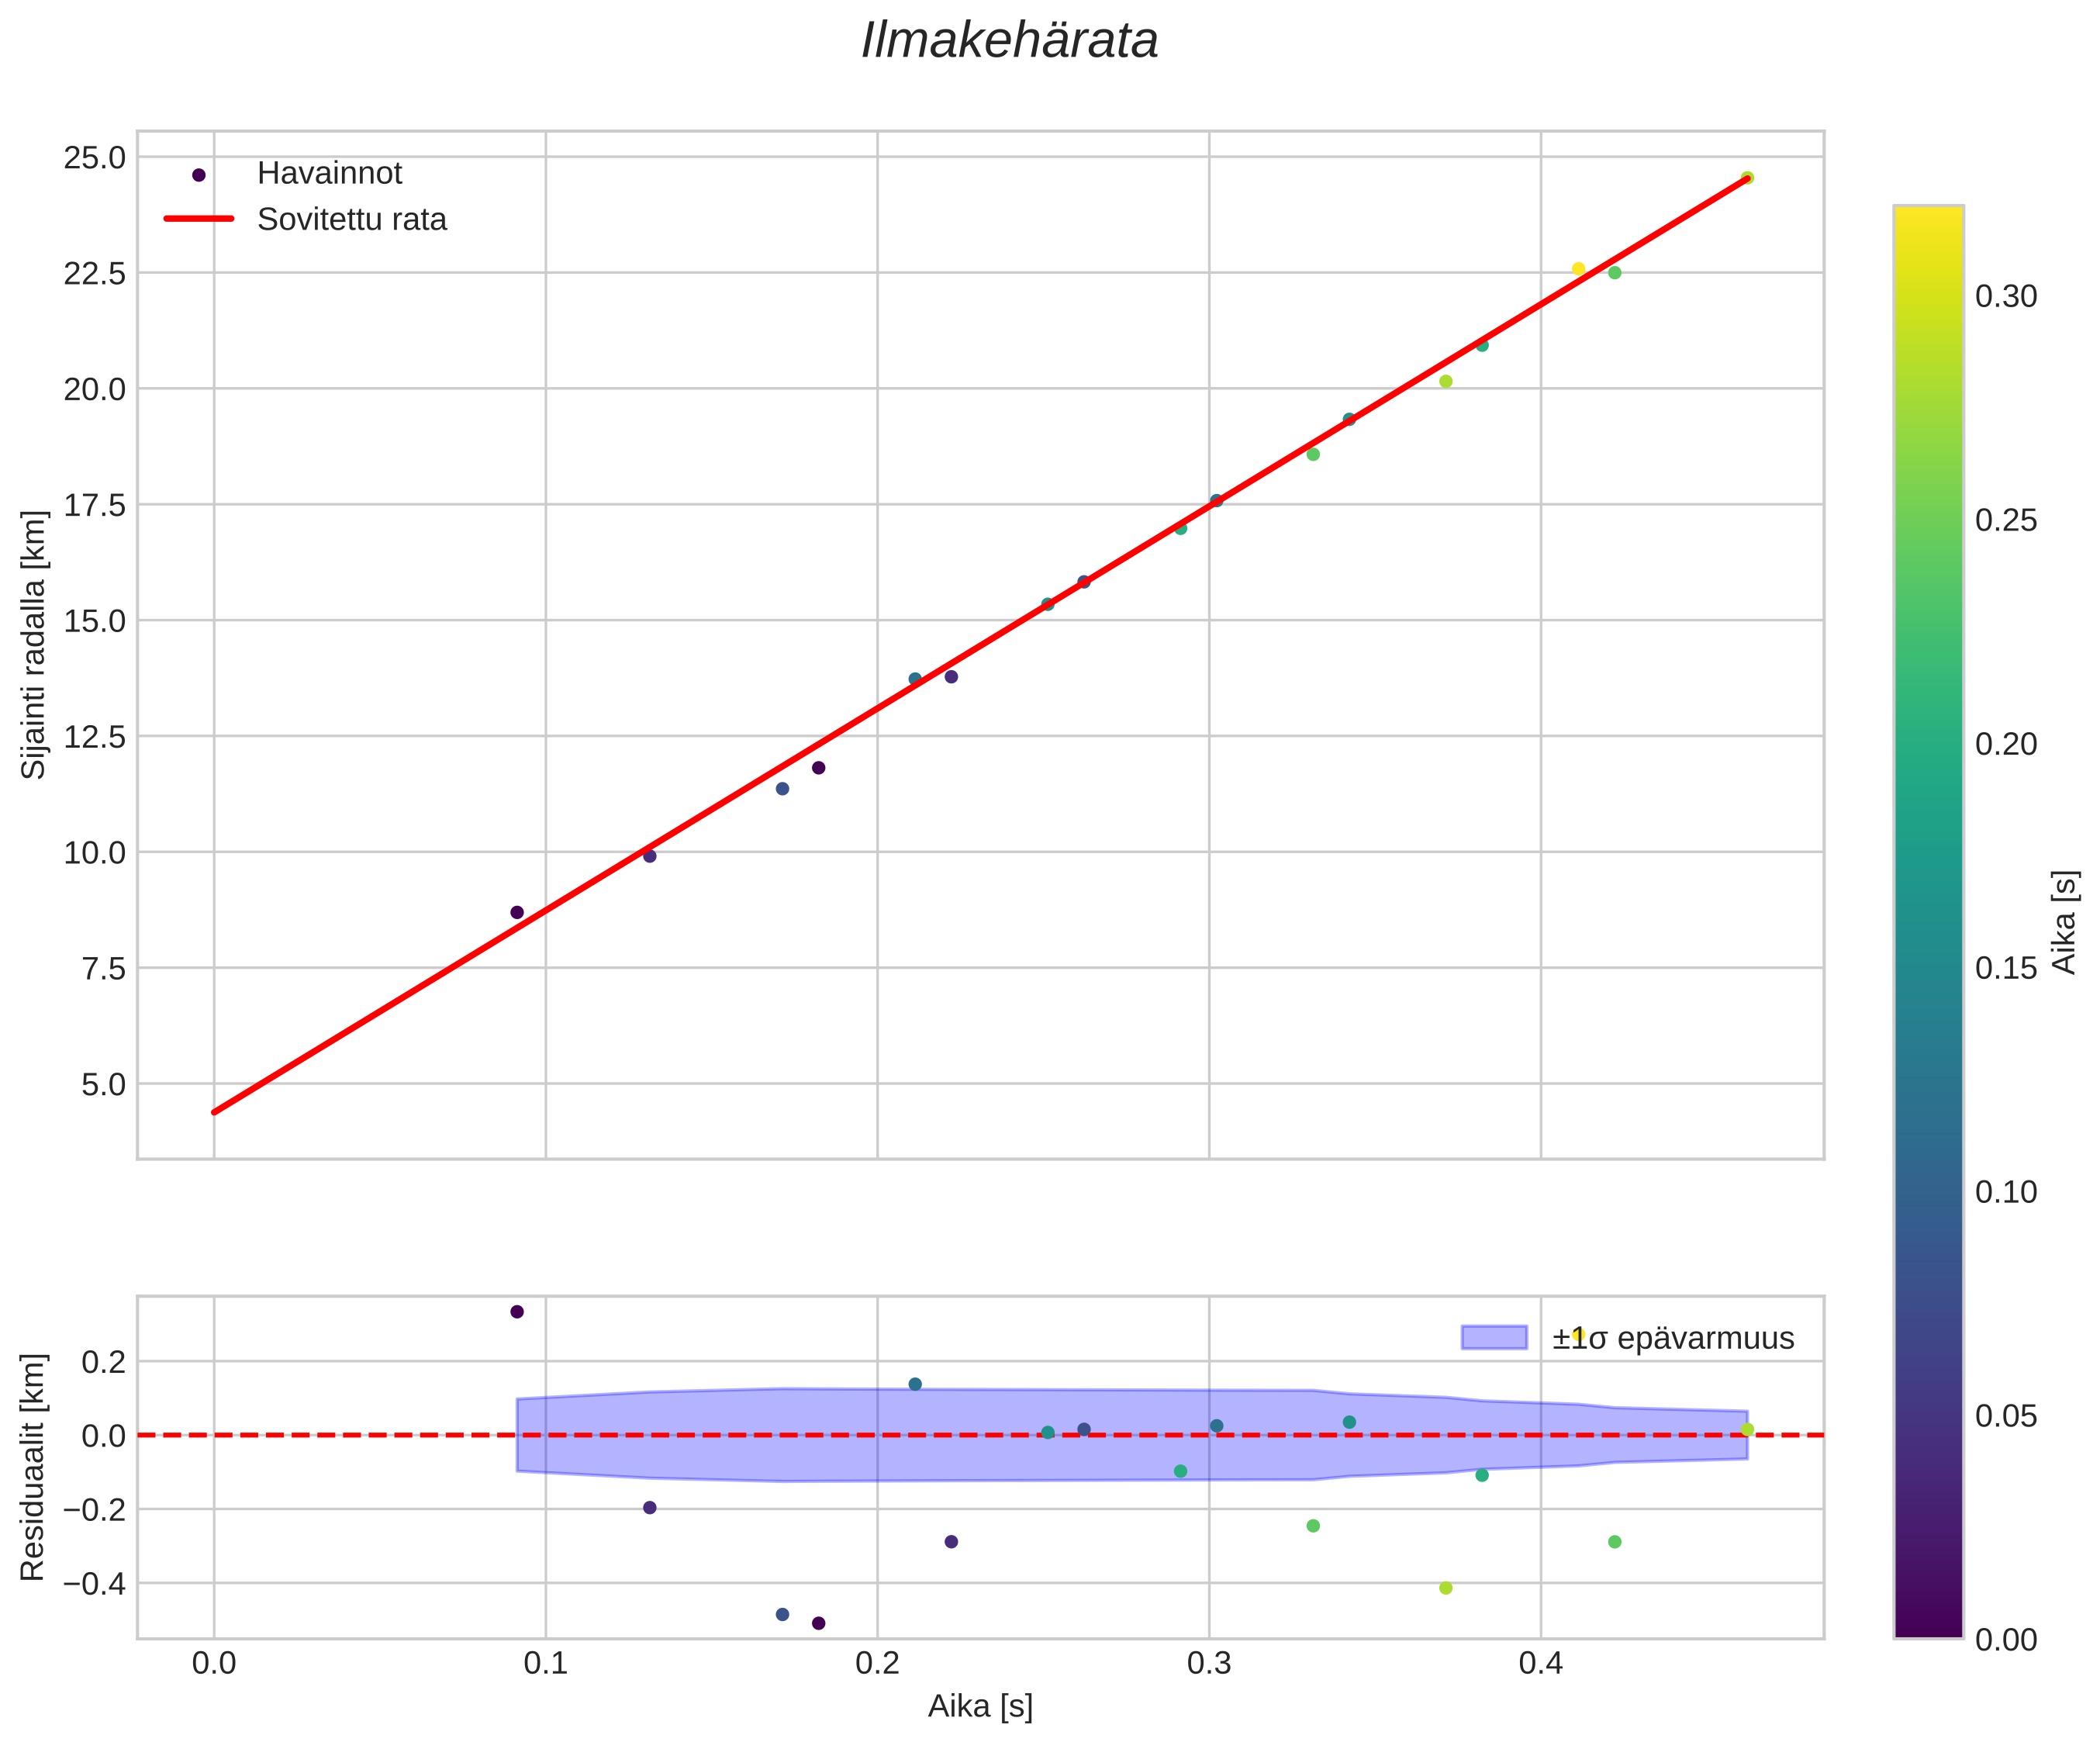The image size is (2100, 1742).
Task: Click the Havainnot legend marker dot
Action: coord(198,175)
